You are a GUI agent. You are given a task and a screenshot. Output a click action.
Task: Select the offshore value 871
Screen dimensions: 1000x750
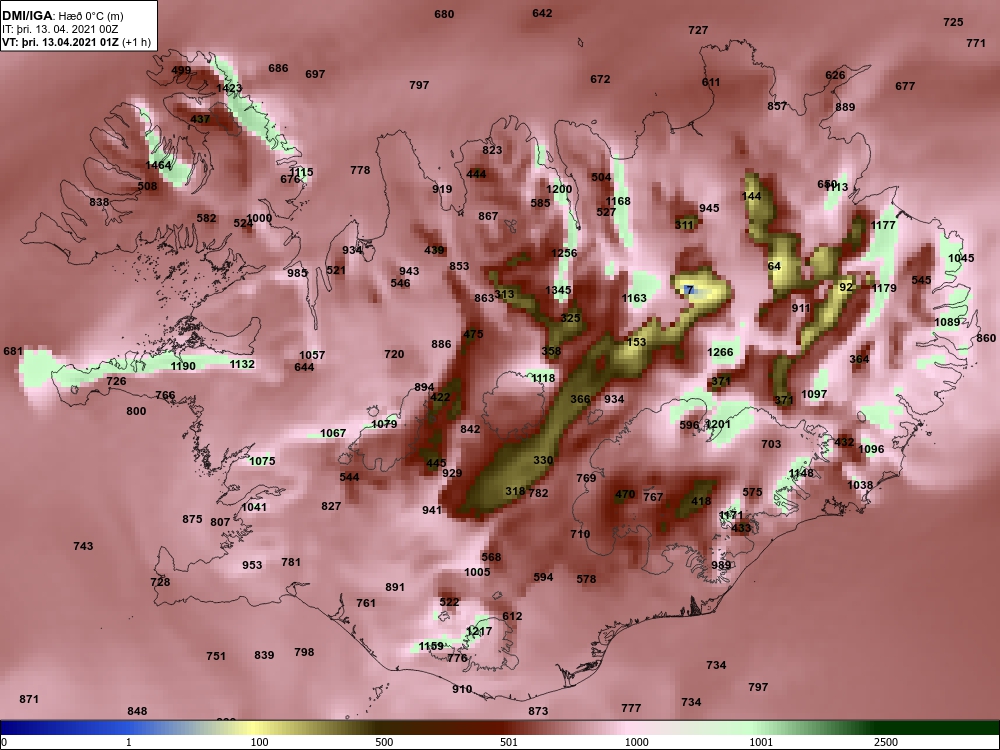click(x=29, y=699)
